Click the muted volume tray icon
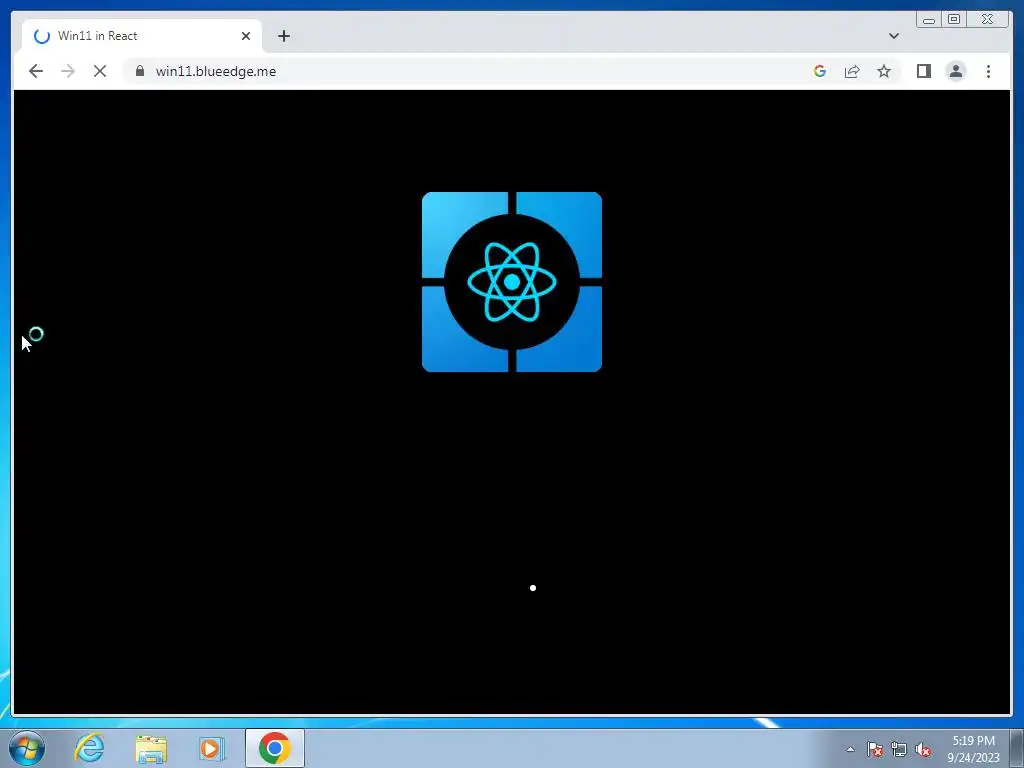 click(923, 749)
